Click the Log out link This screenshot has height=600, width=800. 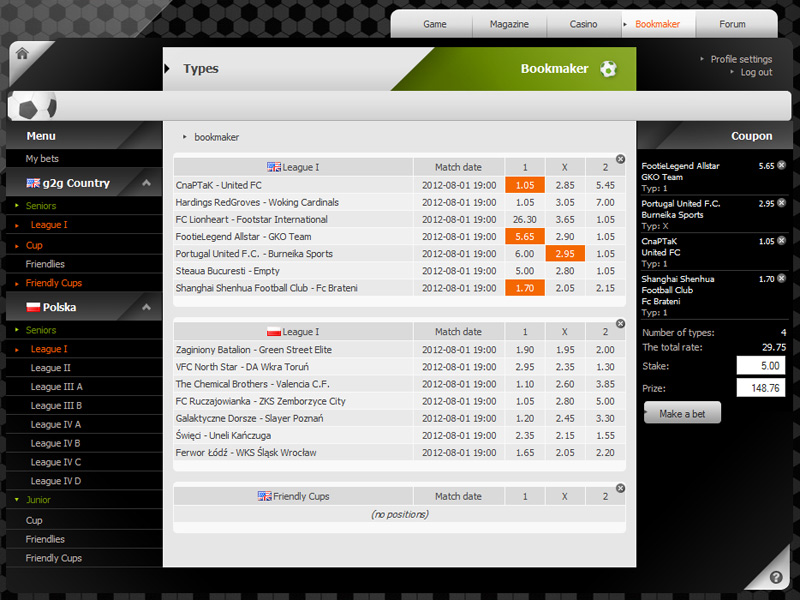point(756,72)
